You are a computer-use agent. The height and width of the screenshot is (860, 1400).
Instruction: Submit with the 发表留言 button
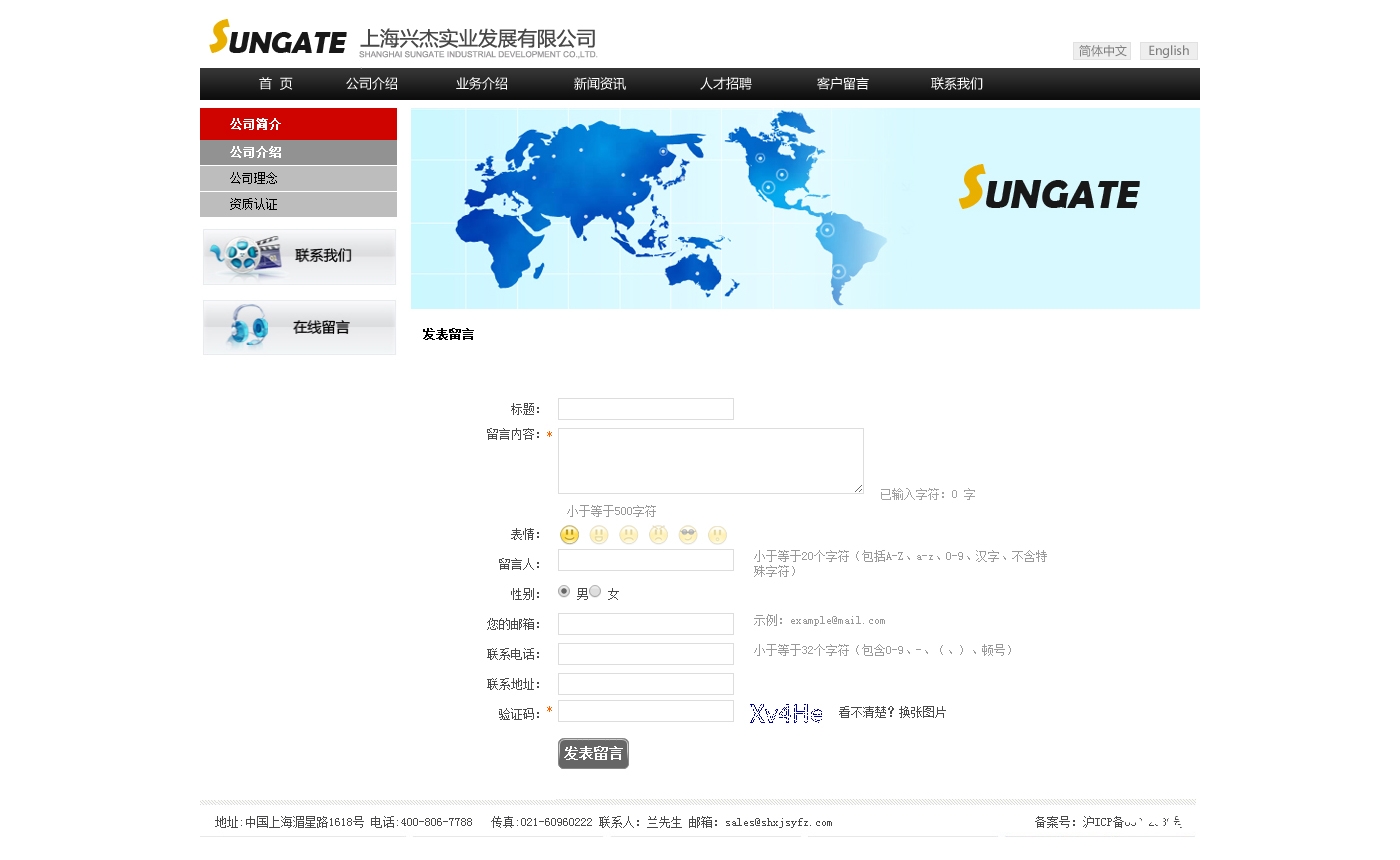593,754
